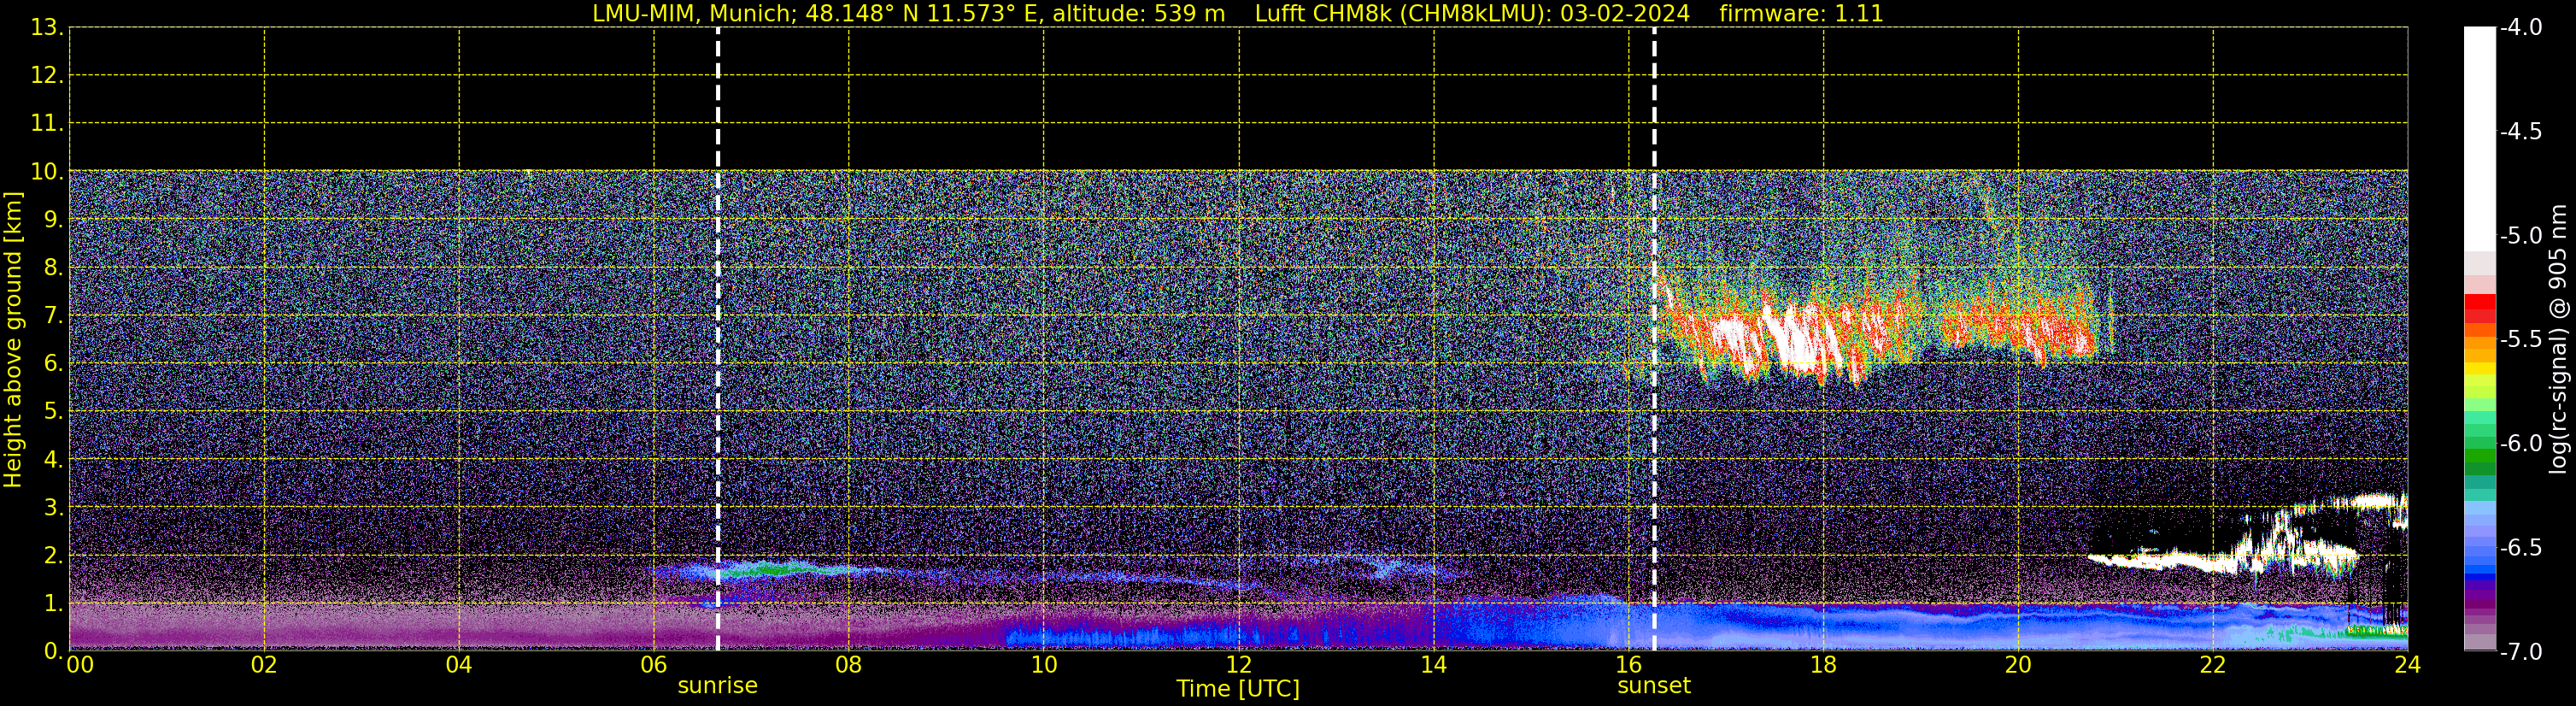Click the '-6.5' colorbar tick label
This screenshot has height=706, width=2576.
tap(2520, 548)
